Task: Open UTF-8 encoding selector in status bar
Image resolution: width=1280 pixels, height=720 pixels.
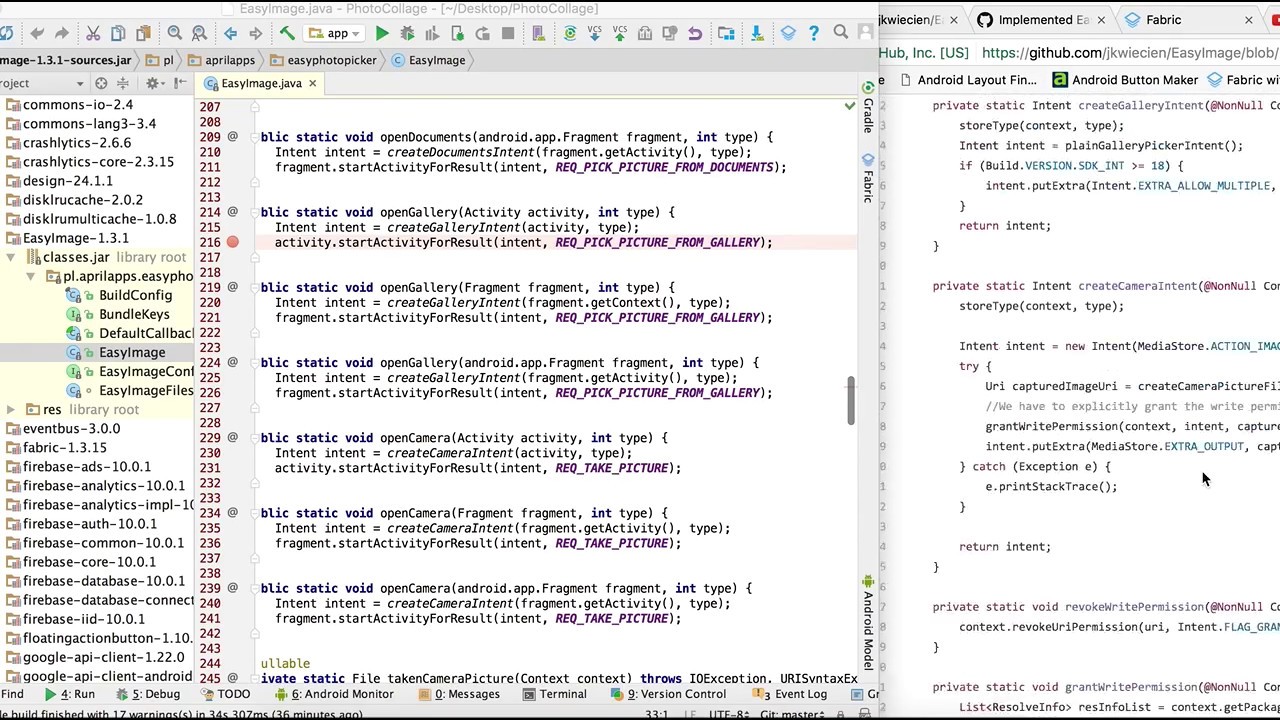Action: pyautogui.click(x=729, y=714)
